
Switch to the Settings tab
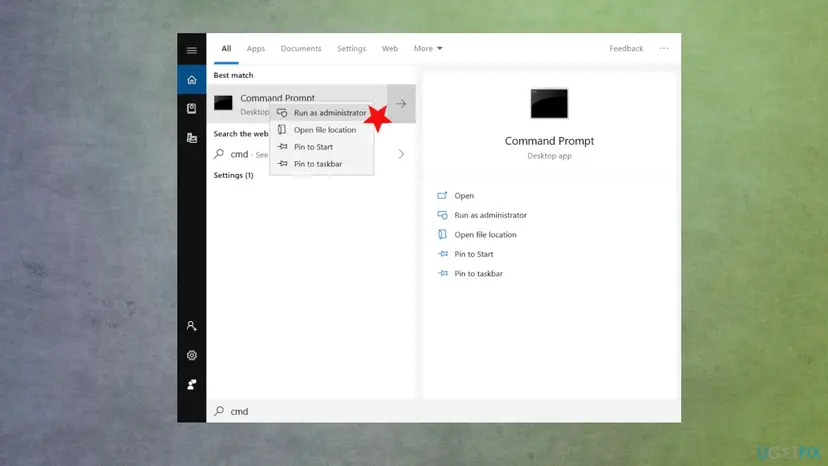351,49
